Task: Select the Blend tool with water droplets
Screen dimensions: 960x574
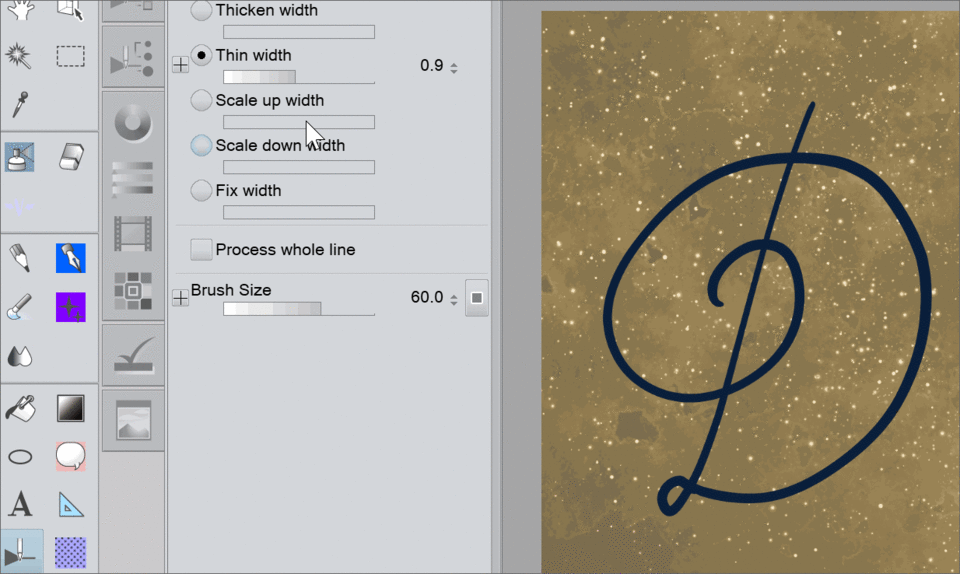Action: 19,356
